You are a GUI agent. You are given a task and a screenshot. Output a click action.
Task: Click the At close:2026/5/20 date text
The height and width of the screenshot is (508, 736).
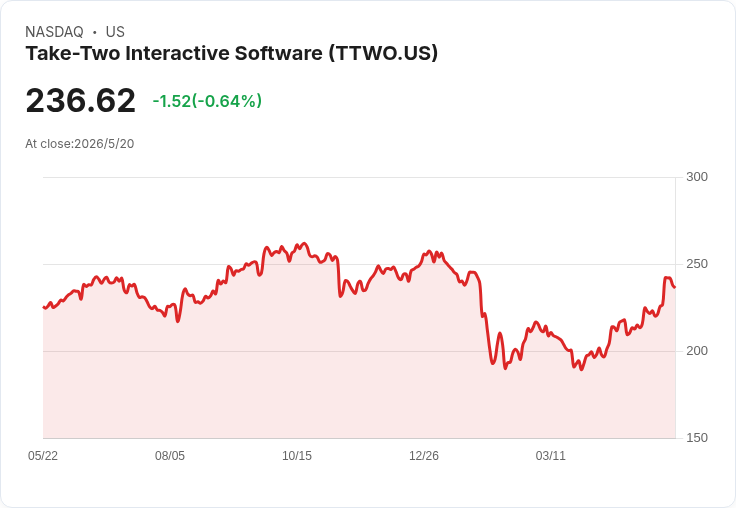(x=80, y=144)
